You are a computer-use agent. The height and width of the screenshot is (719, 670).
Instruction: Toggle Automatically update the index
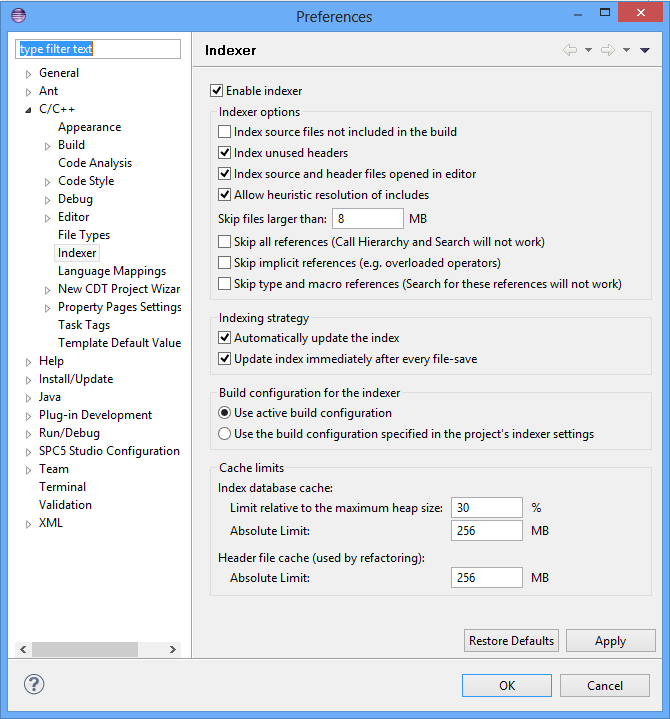click(224, 338)
